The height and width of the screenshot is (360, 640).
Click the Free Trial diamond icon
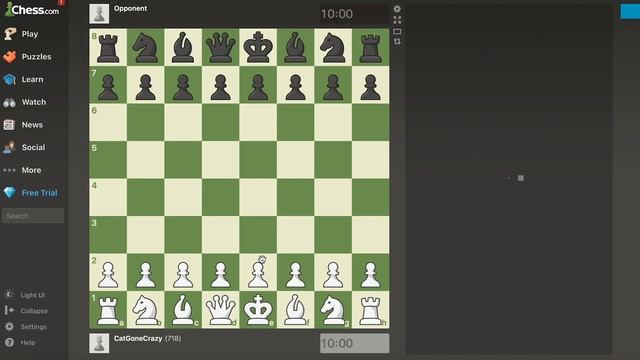pyautogui.click(x=9, y=193)
